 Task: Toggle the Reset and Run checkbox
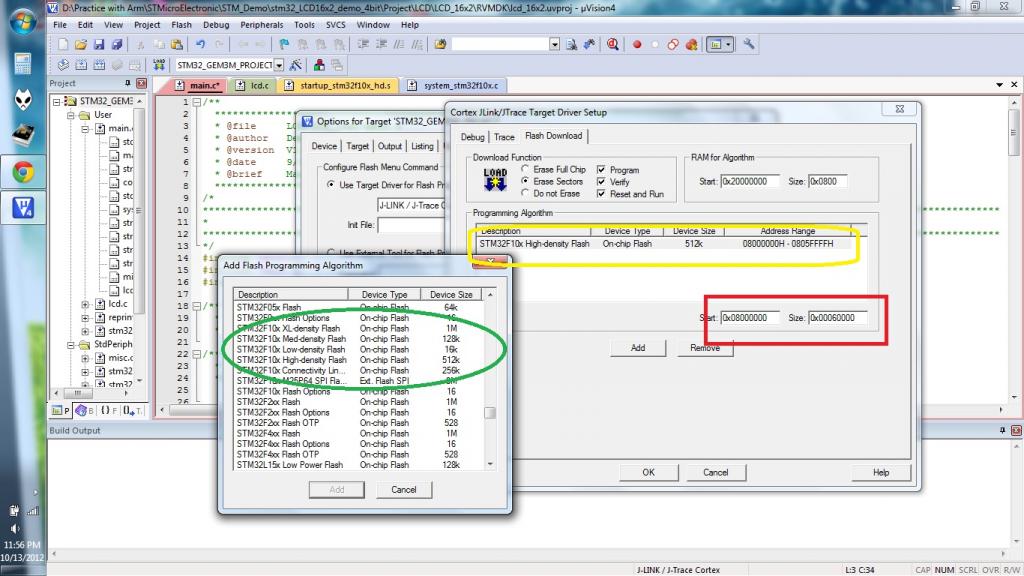coord(602,194)
